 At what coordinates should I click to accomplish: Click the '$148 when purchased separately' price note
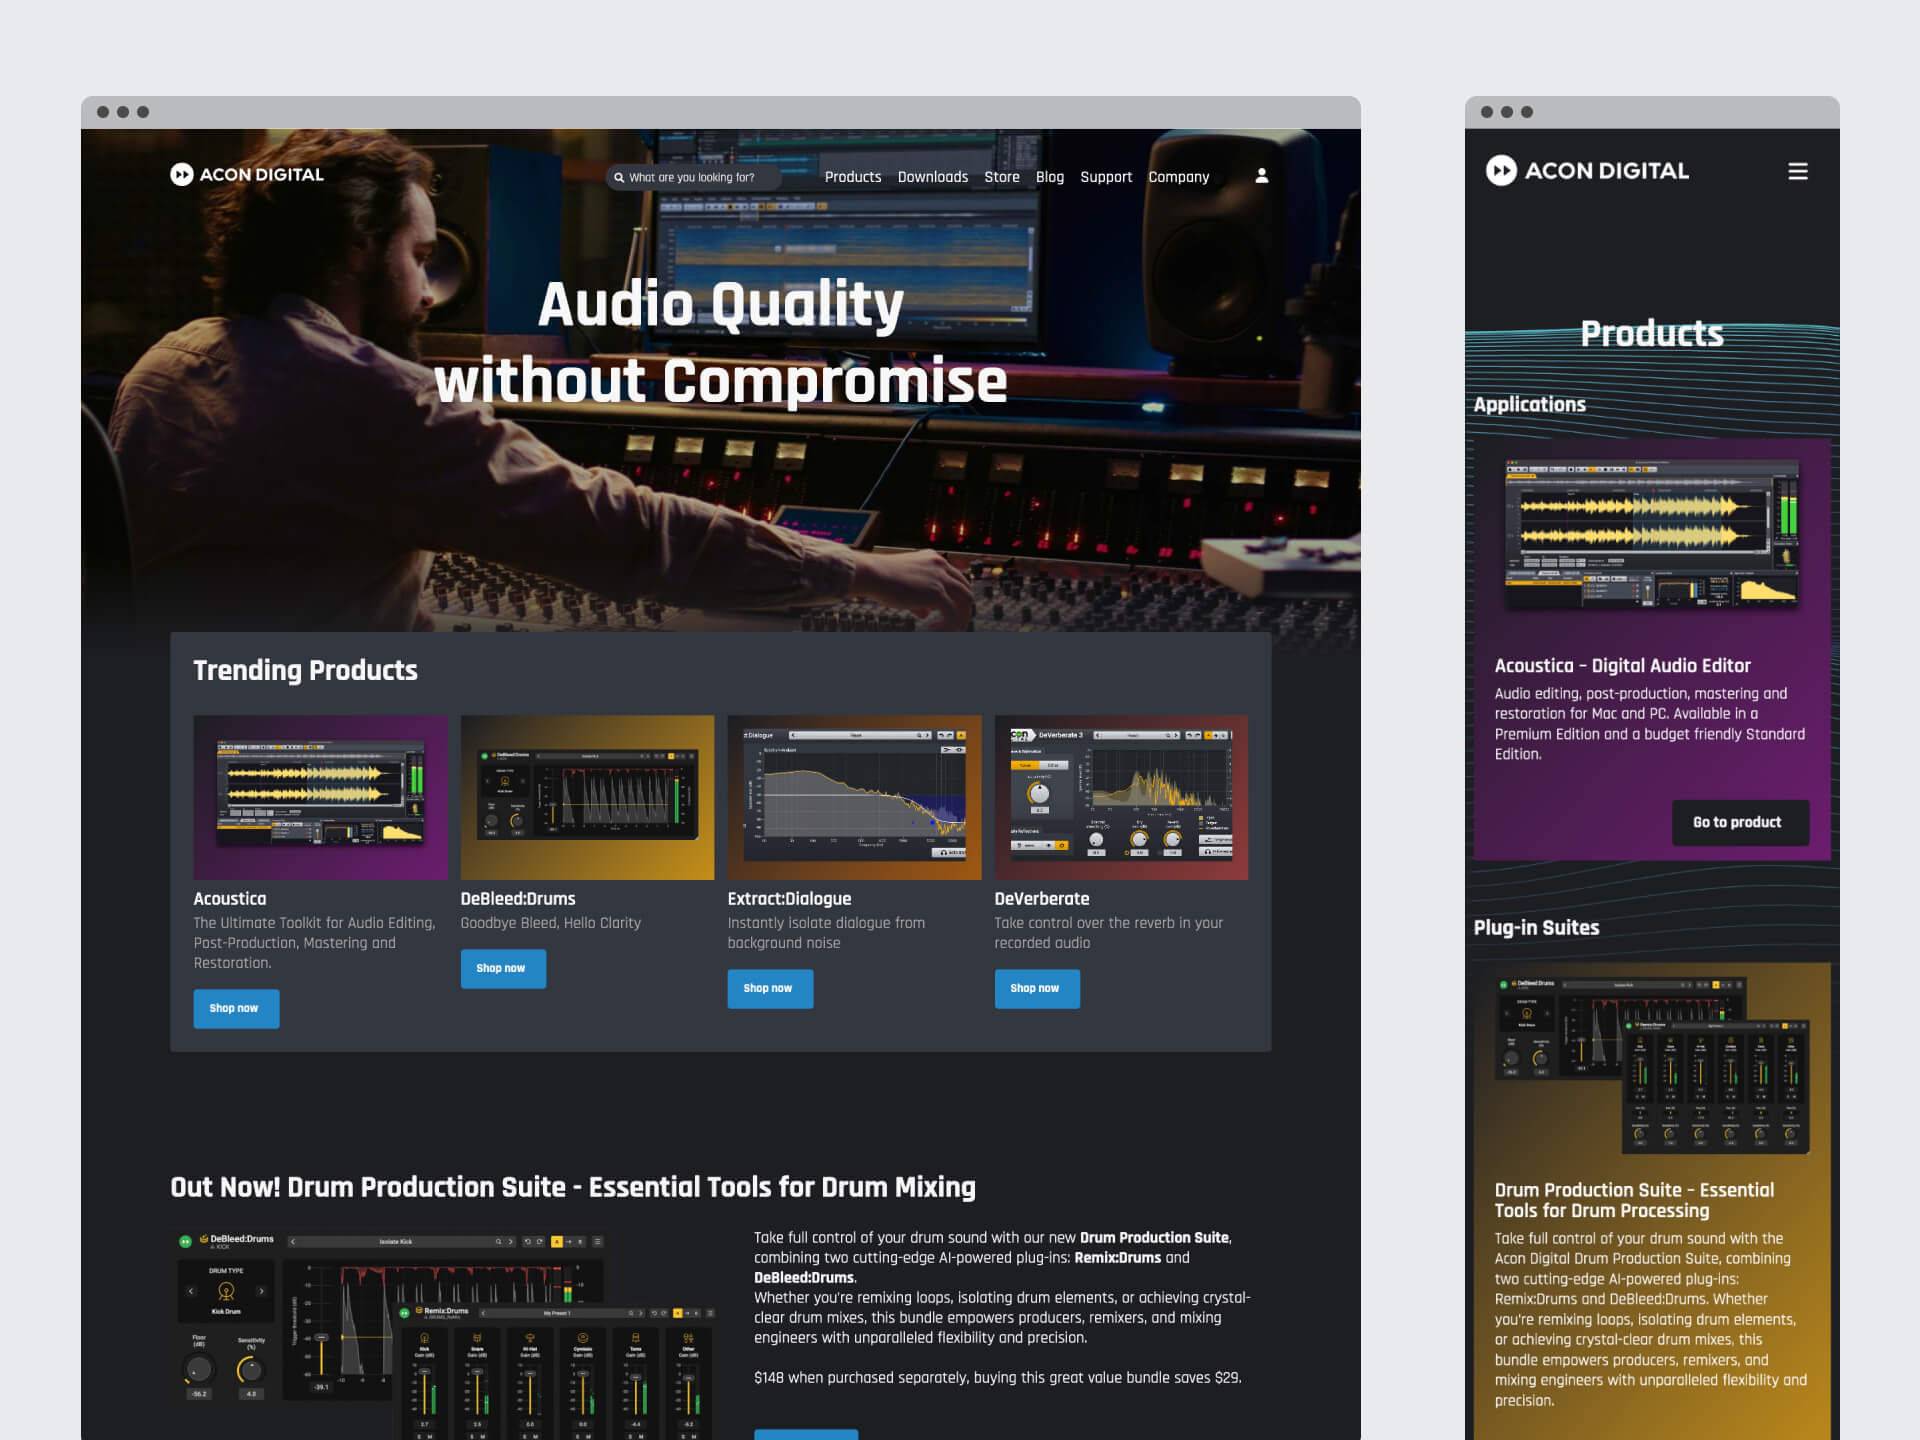tap(997, 1378)
